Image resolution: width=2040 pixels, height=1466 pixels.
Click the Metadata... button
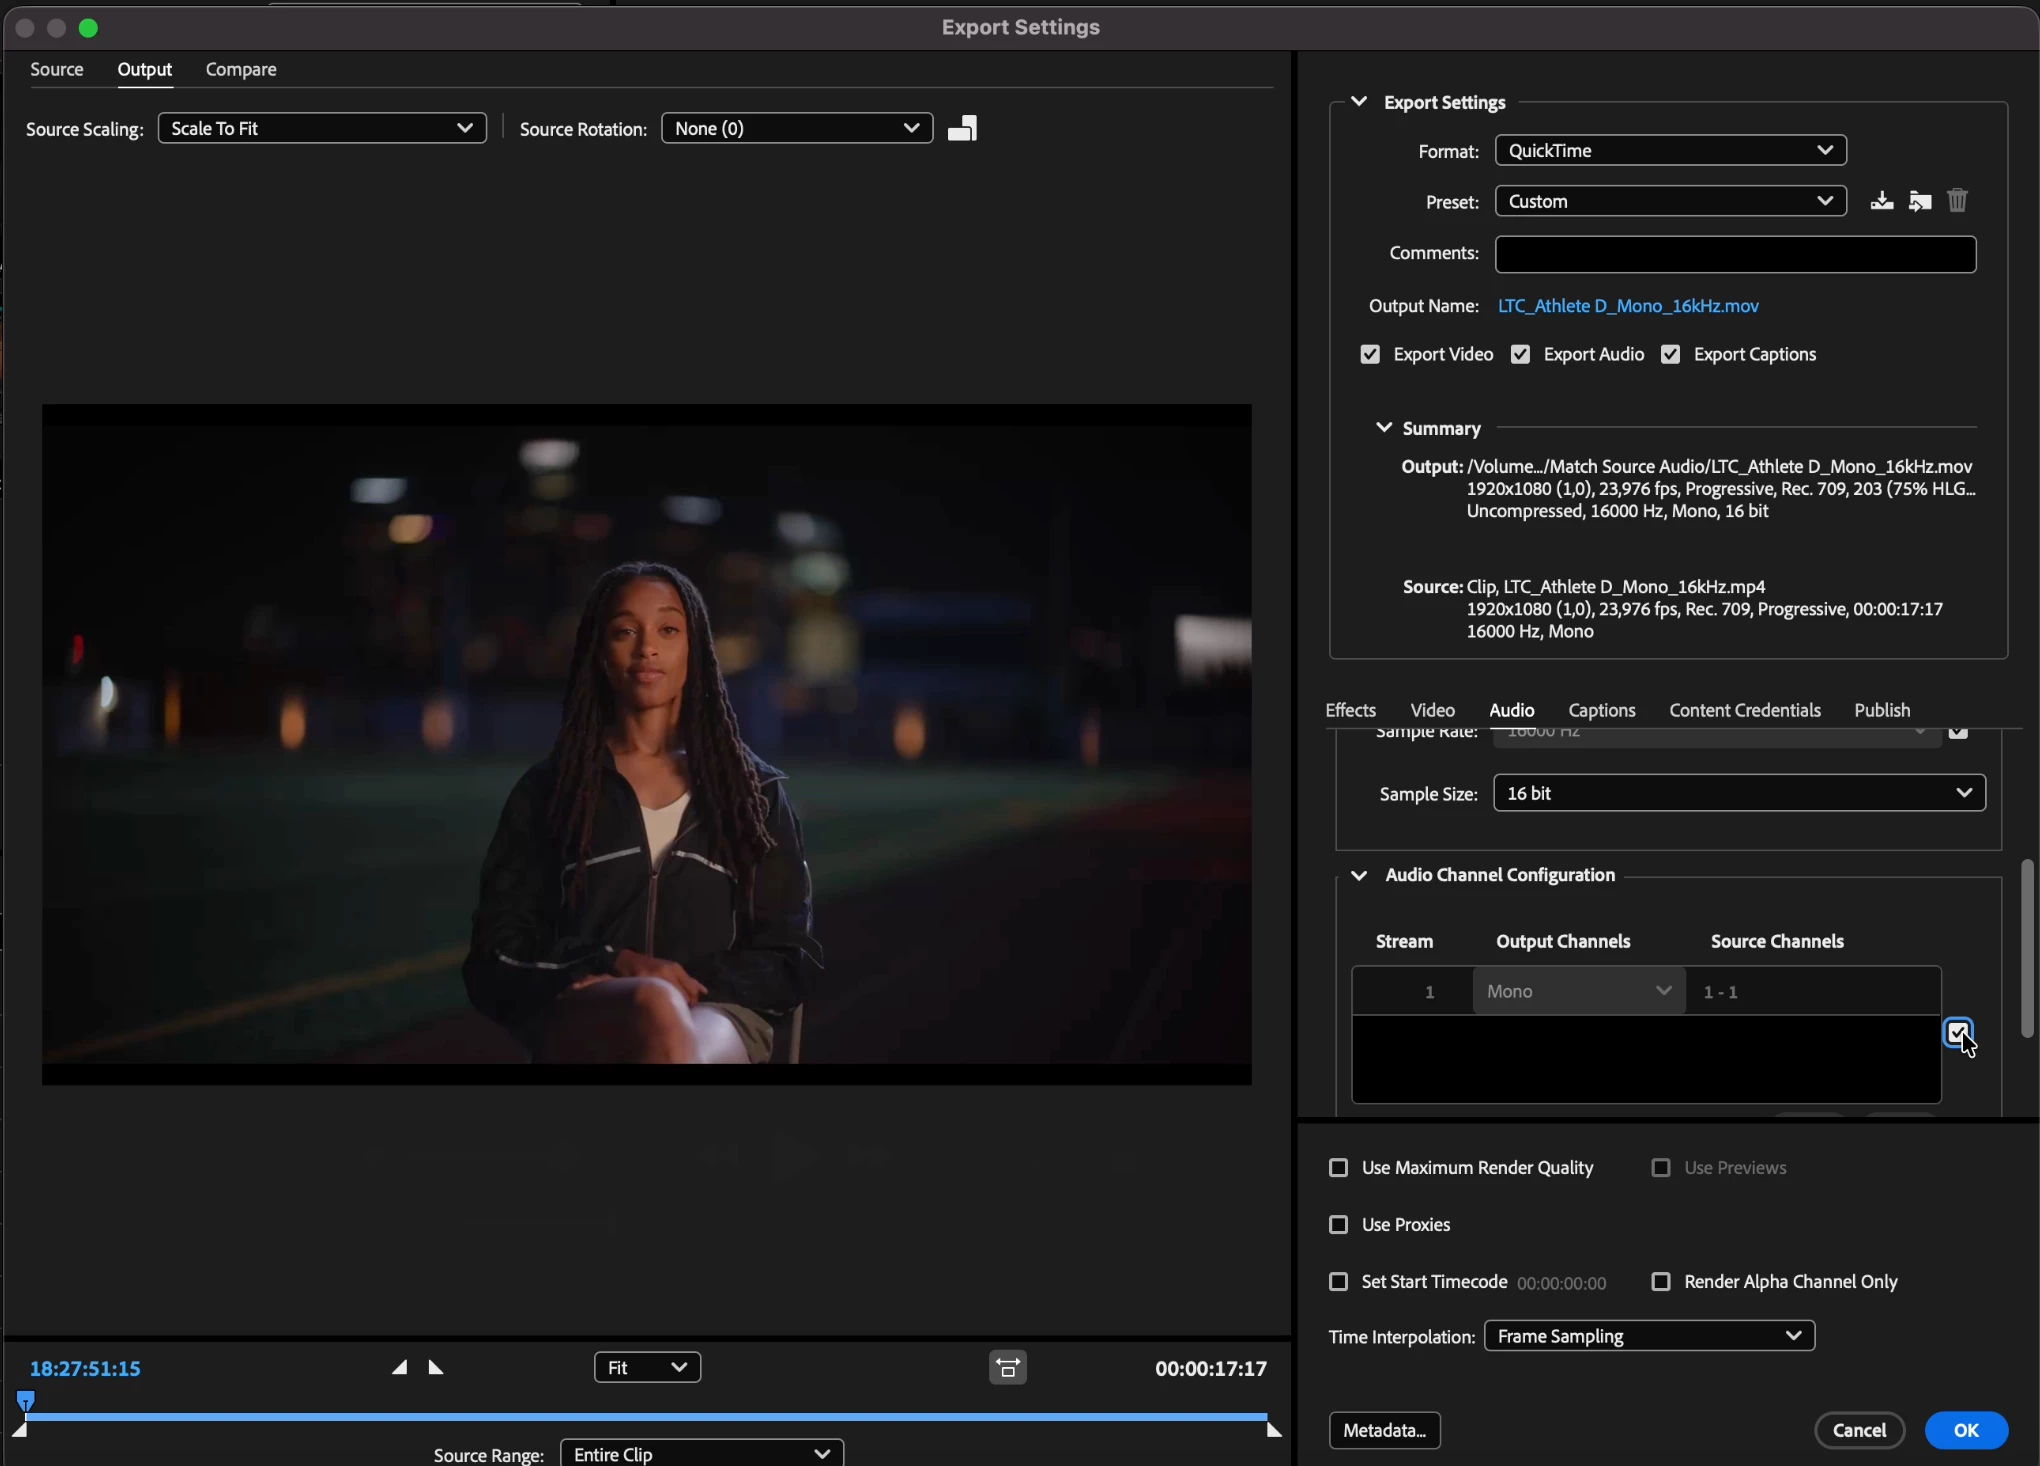(x=1384, y=1430)
